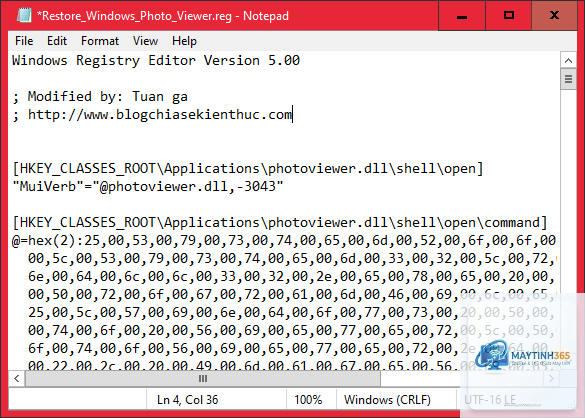Click the horizontal scrollbar thumb
The image size is (585, 418).
[x=203, y=378]
